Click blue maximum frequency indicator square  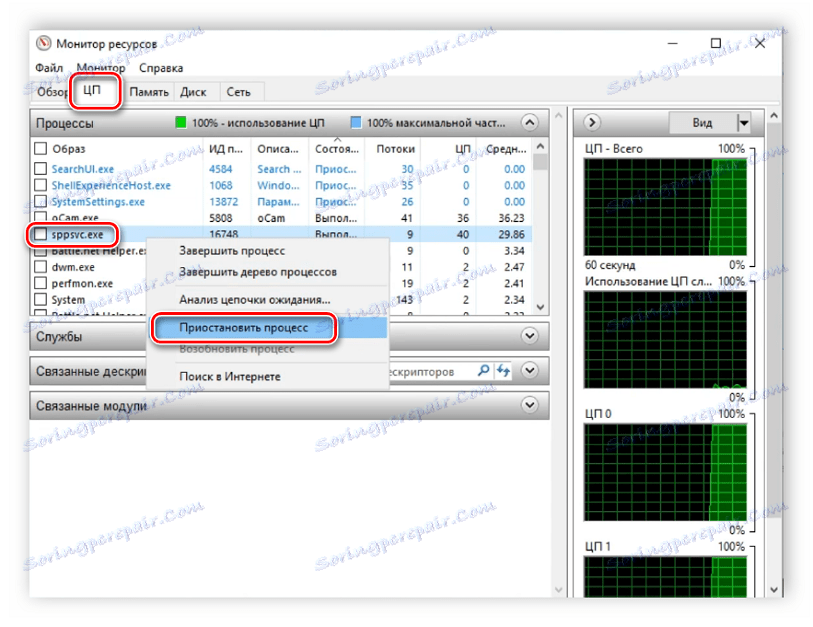[x=356, y=123]
